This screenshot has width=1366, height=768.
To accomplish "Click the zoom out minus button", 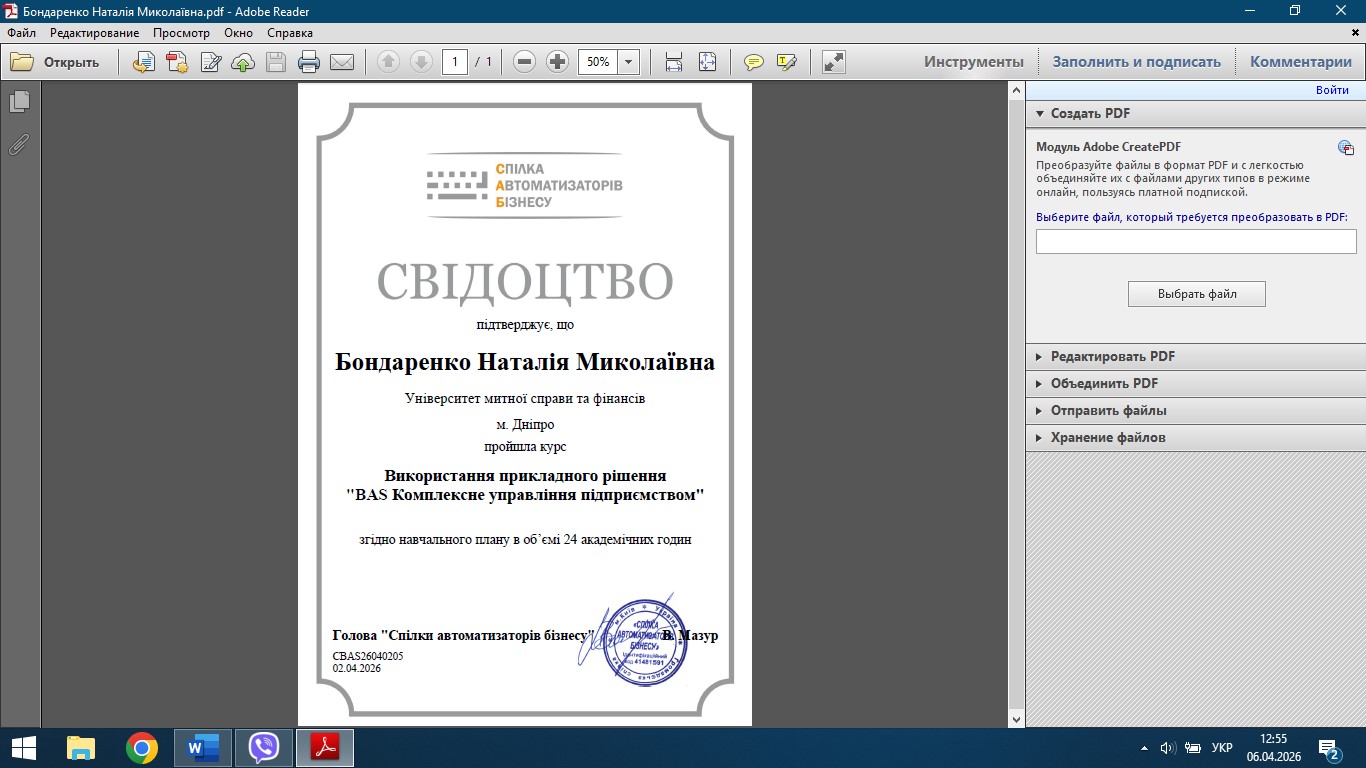I will (524, 62).
